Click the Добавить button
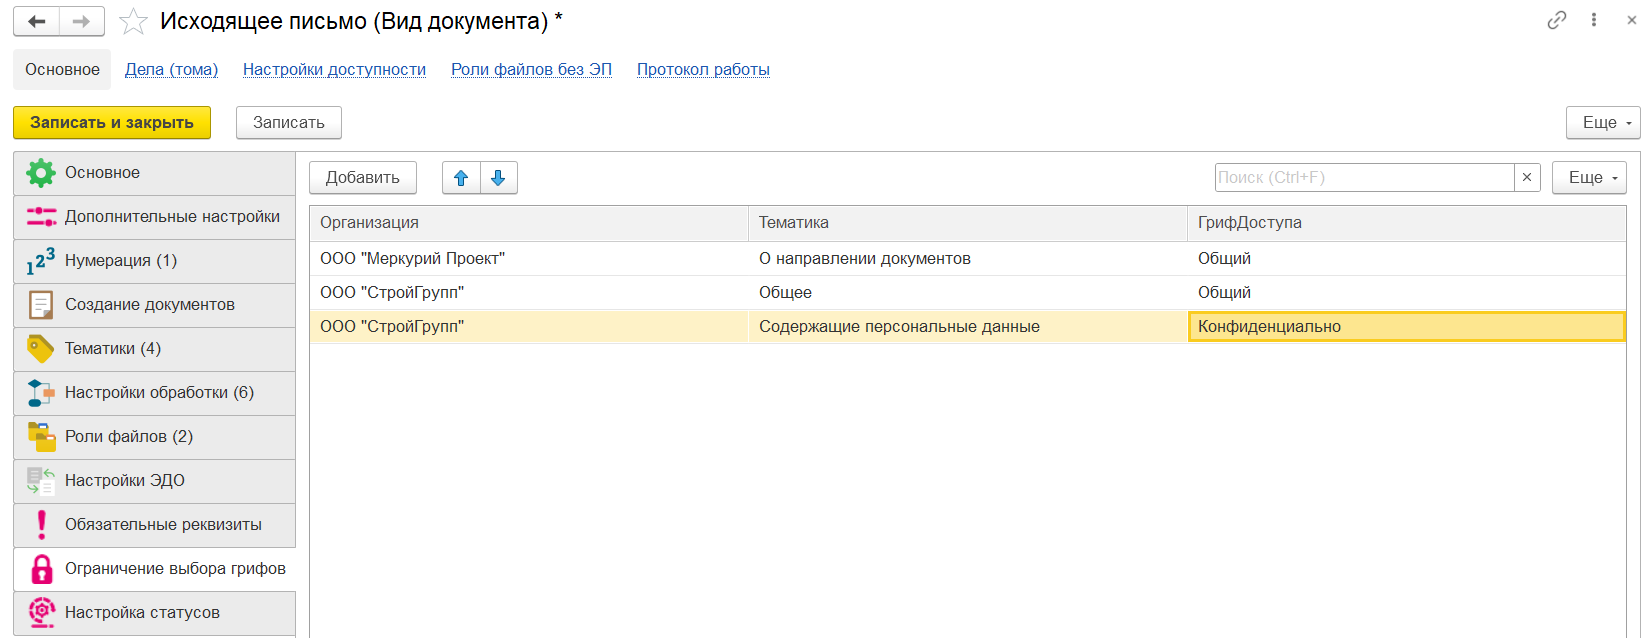 pos(363,178)
